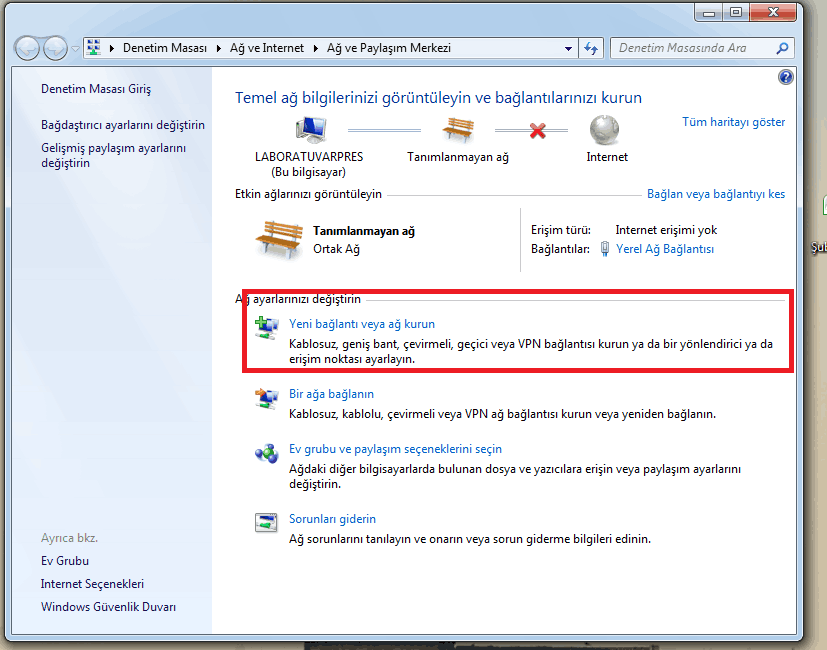Click the Ev grubu ve paylaşım icon

[x=266, y=452]
